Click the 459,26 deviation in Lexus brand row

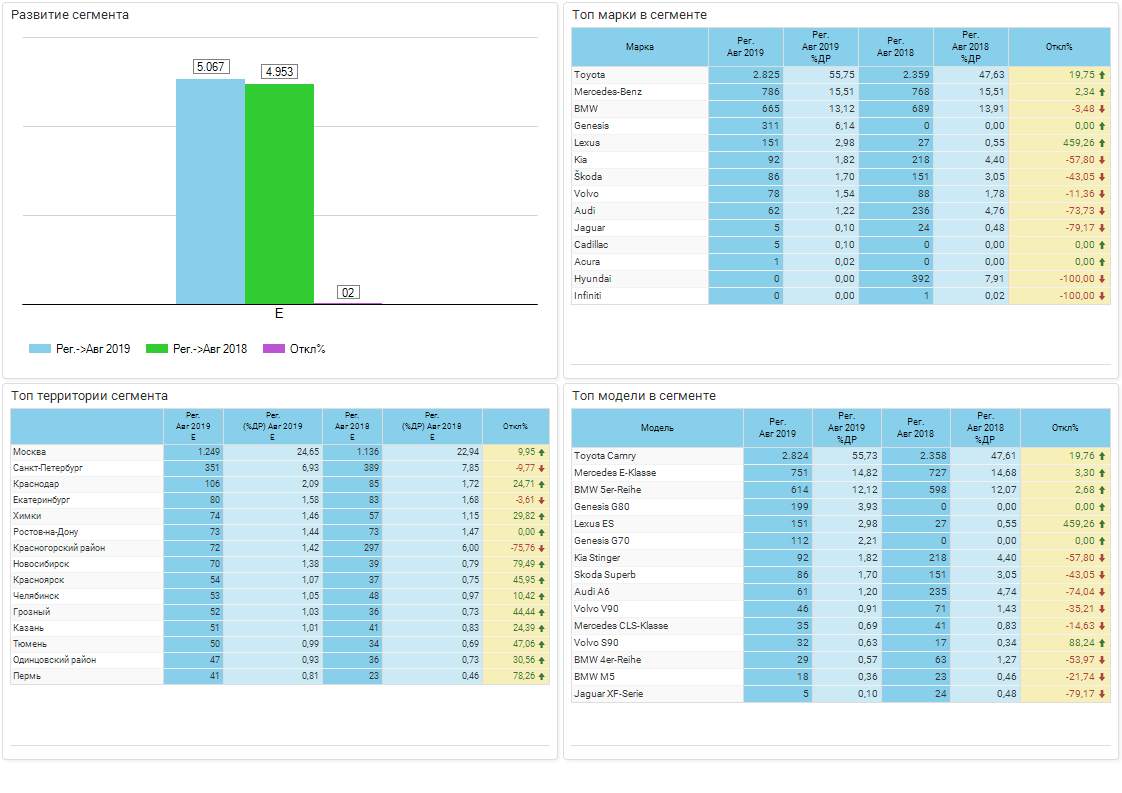coord(1078,142)
